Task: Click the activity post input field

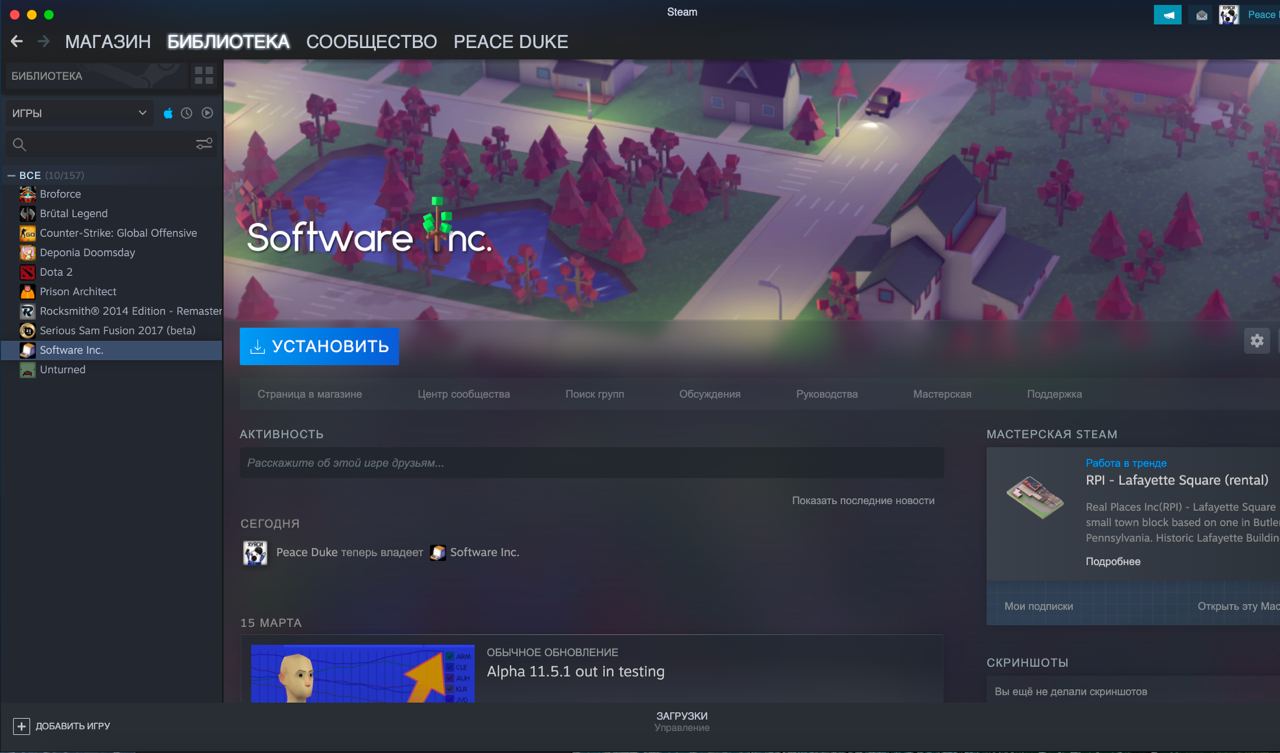Action: click(592, 463)
